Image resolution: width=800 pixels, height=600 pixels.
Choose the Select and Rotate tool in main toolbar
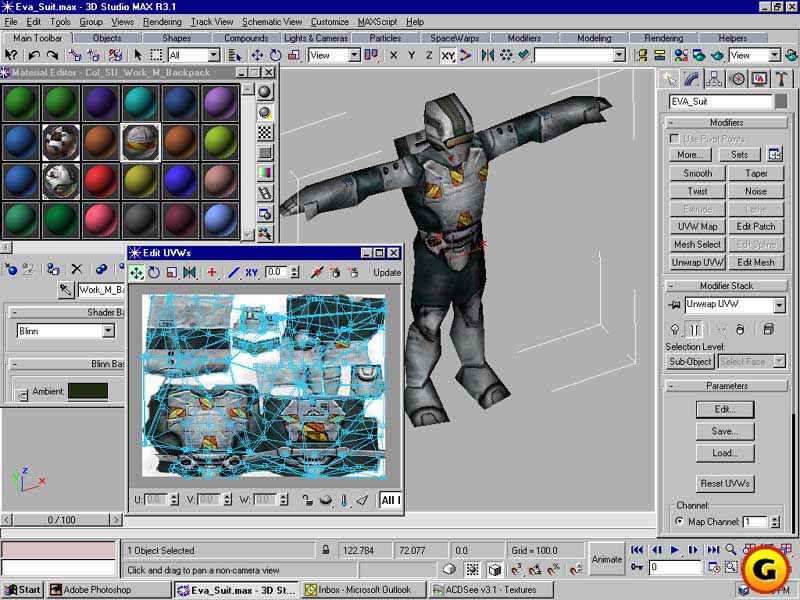click(x=276, y=55)
